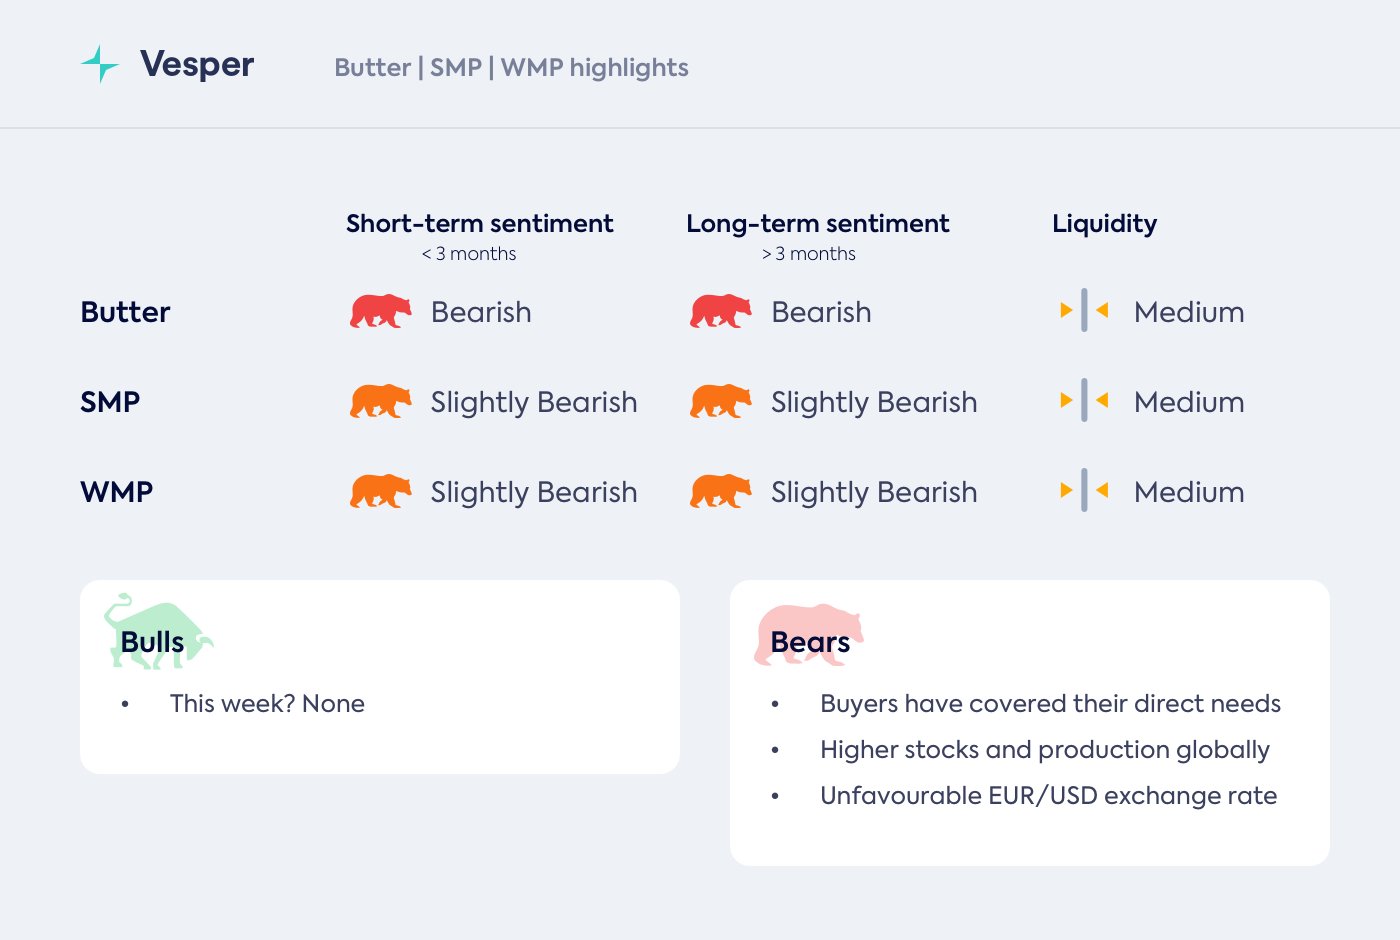The image size is (1400, 940).
Task: Click Butter long-term red bear icon
Action: 720,312
